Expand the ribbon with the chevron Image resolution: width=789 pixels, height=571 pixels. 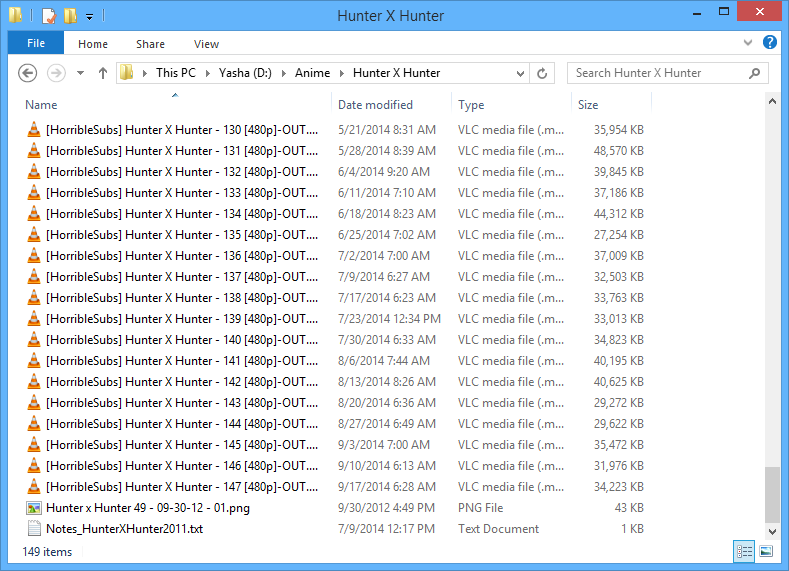click(x=748, y=44)
